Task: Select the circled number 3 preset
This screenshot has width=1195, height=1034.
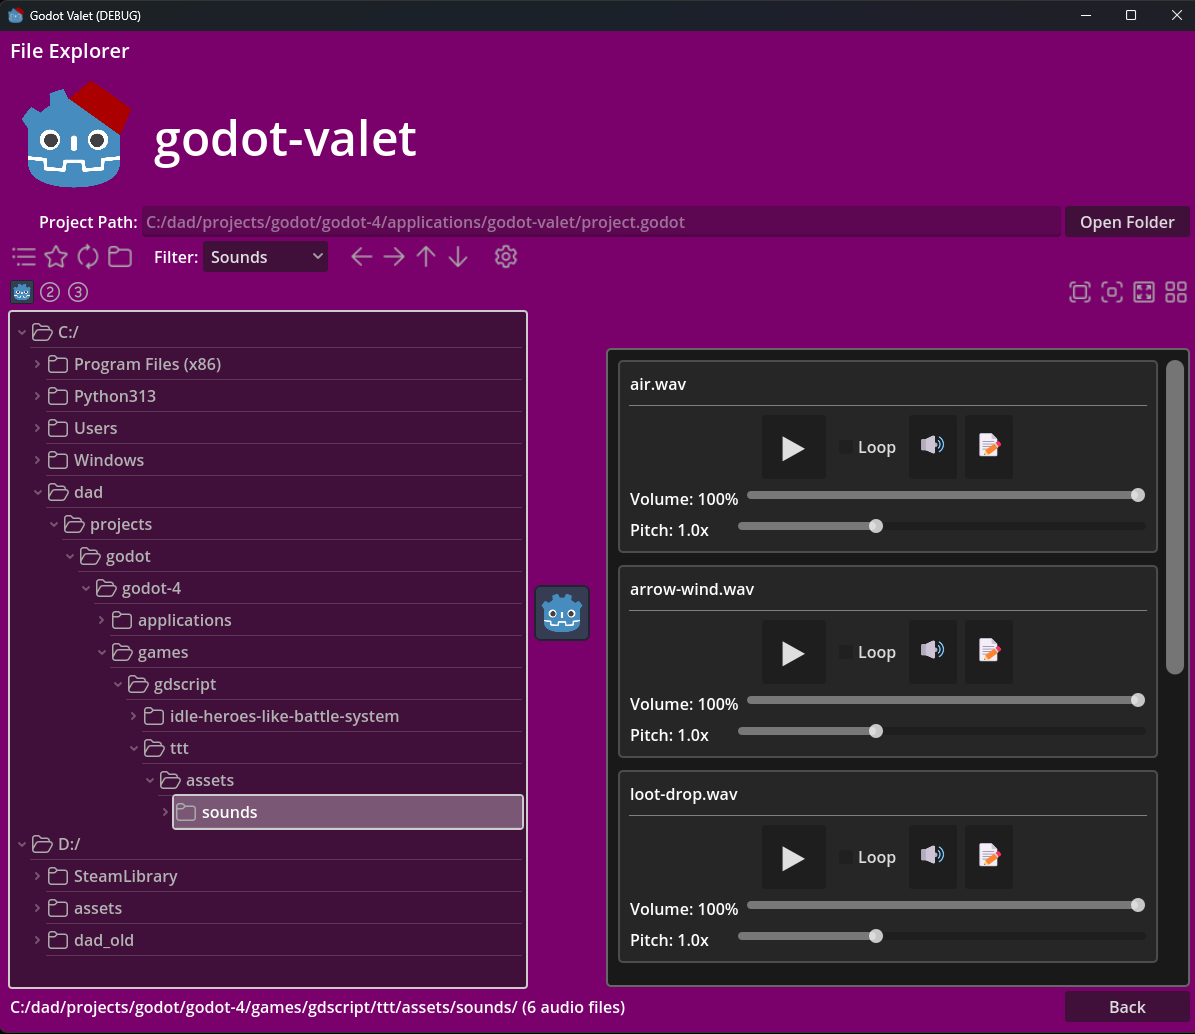Action: tap(78, 292)
